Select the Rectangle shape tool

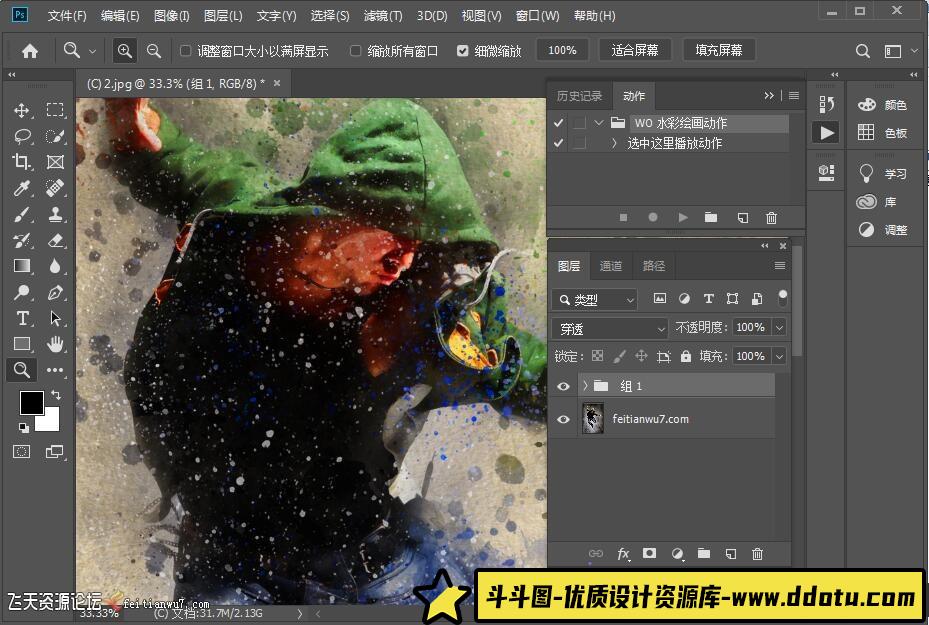click(22, 344)
